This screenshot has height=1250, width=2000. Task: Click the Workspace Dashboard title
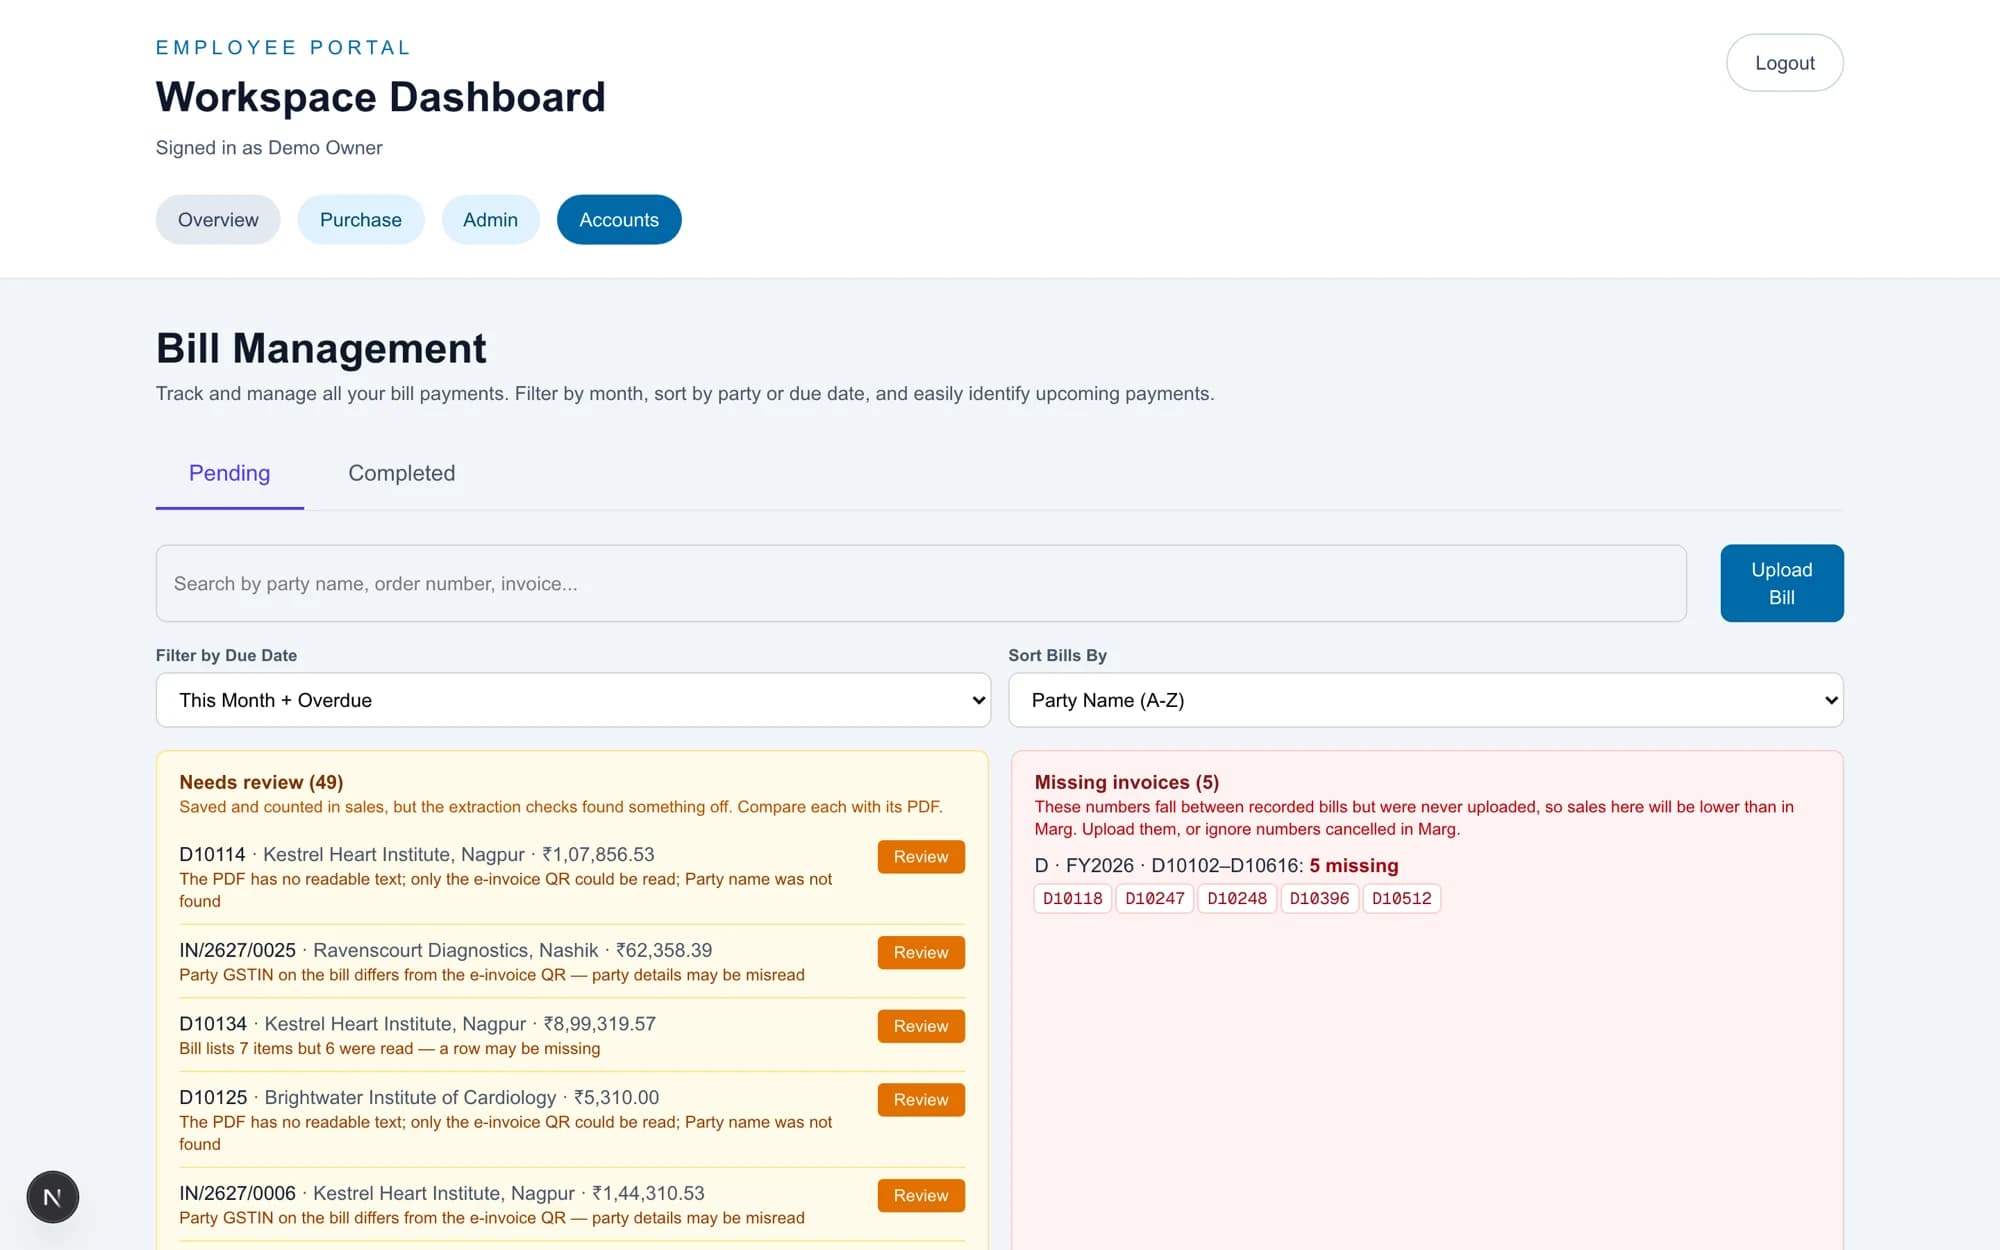coord(381,97)
